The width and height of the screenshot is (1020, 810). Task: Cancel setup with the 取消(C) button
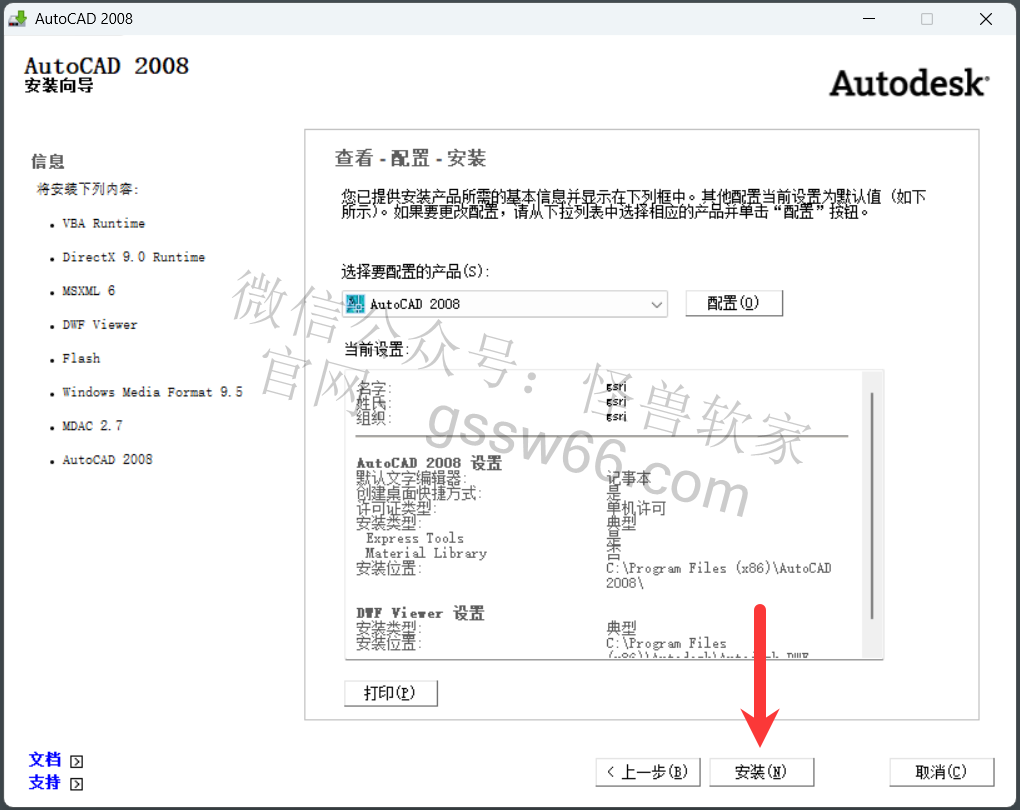(x=941, y=772)
